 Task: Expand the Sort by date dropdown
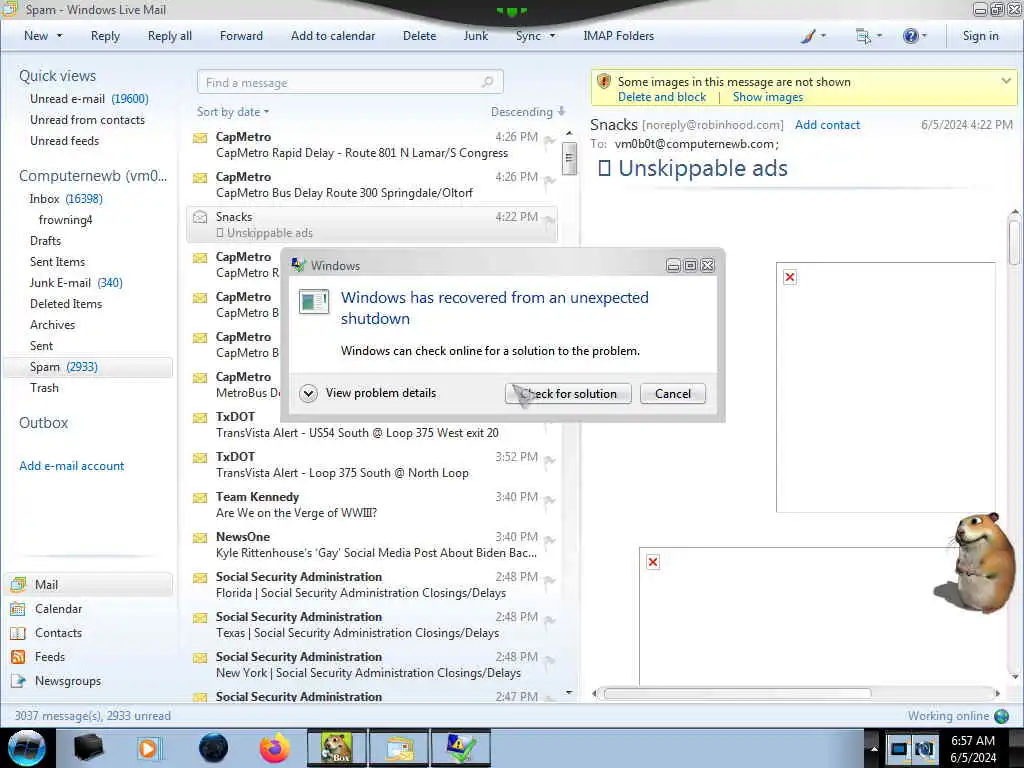[x=232, y=112]
